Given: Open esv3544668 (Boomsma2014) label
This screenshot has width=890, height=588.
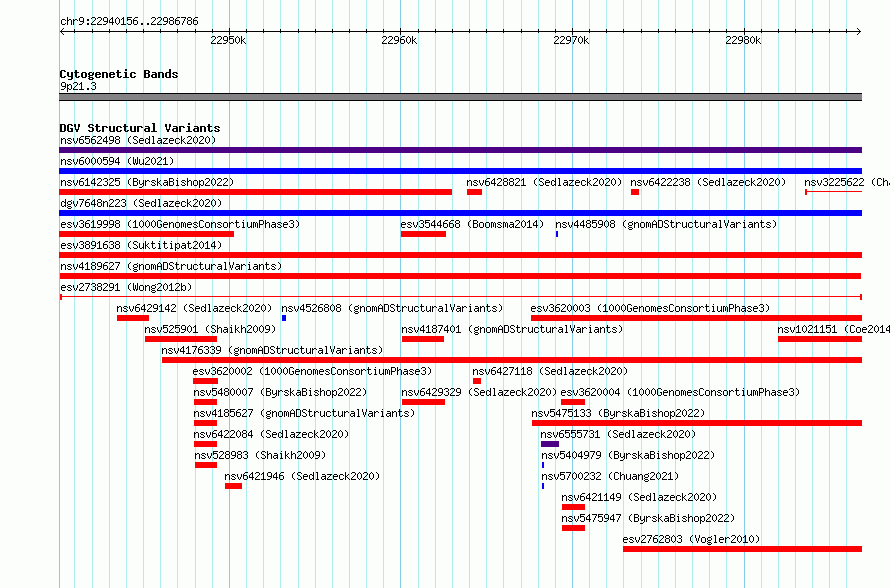Looking at the screenshot, I should tap(472, 224).
